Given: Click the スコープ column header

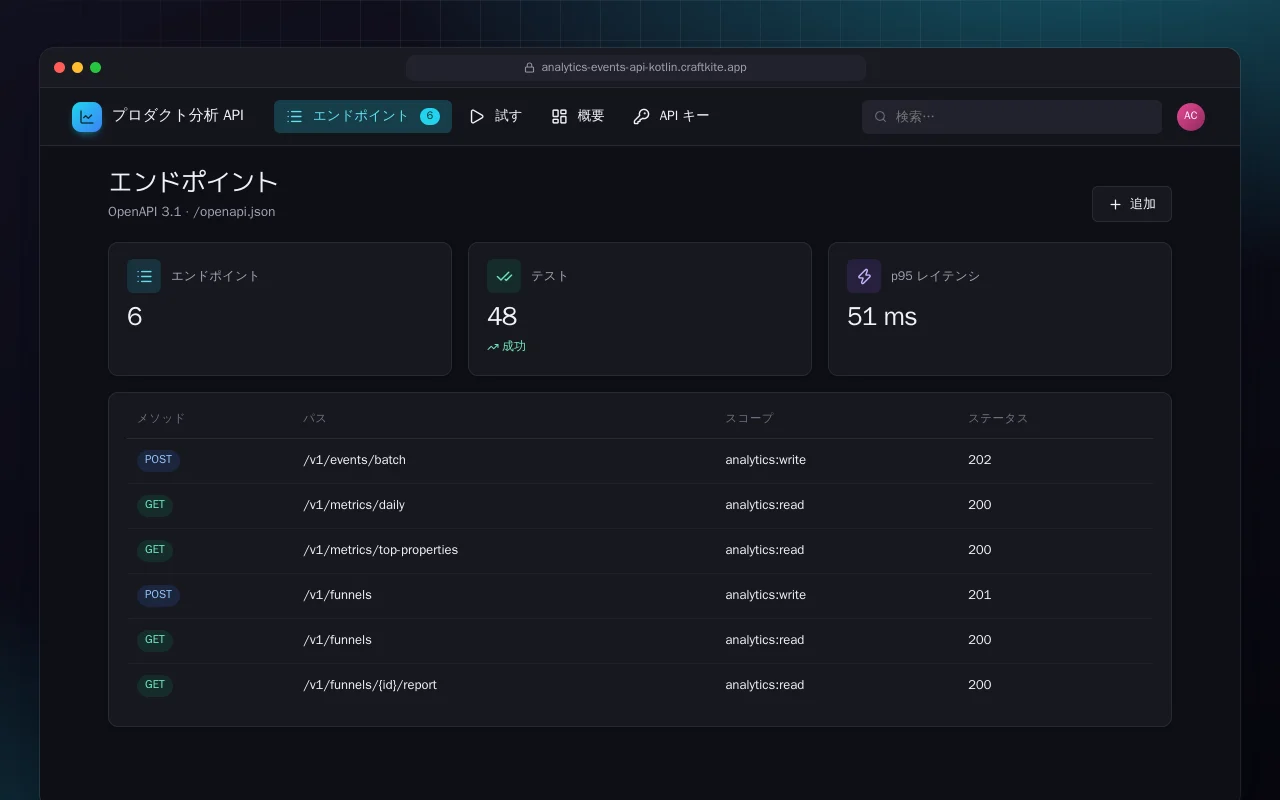Looking at the screenshot, I should [x=749, y=418].
